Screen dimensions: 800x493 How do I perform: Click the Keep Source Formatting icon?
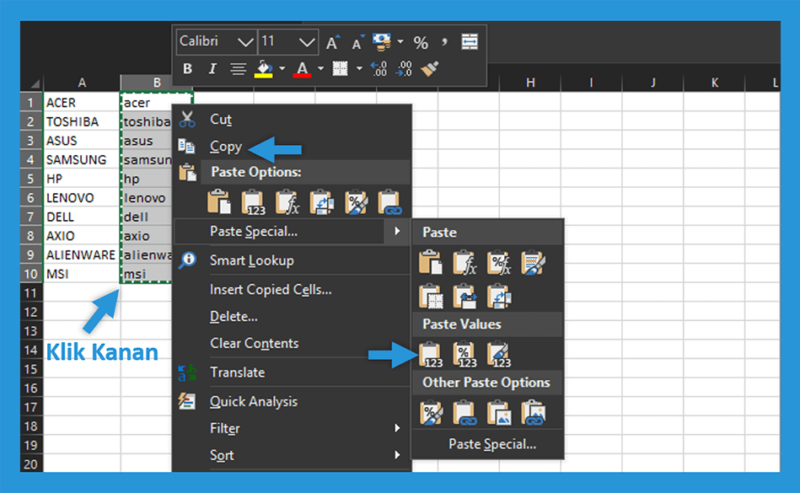tap(533, 263)
